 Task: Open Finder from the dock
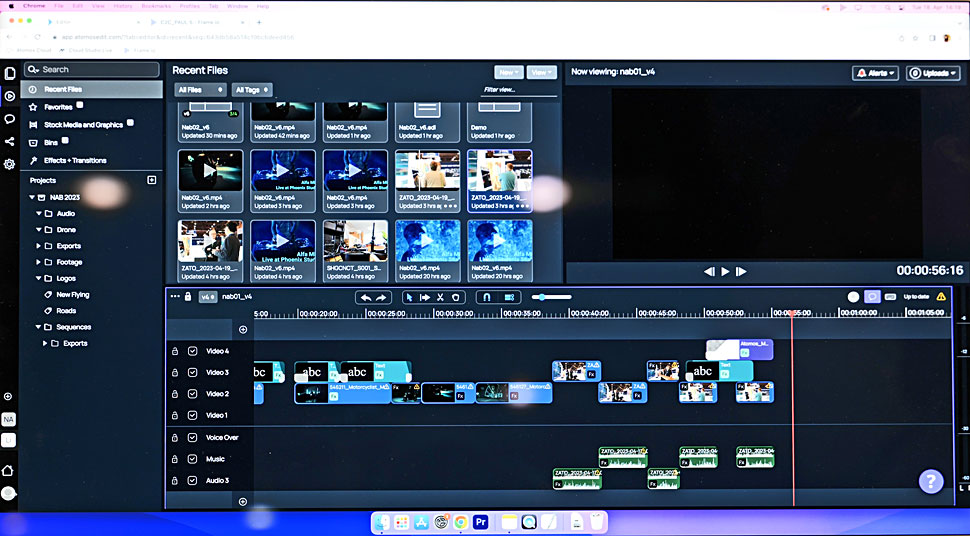(382, 522)
